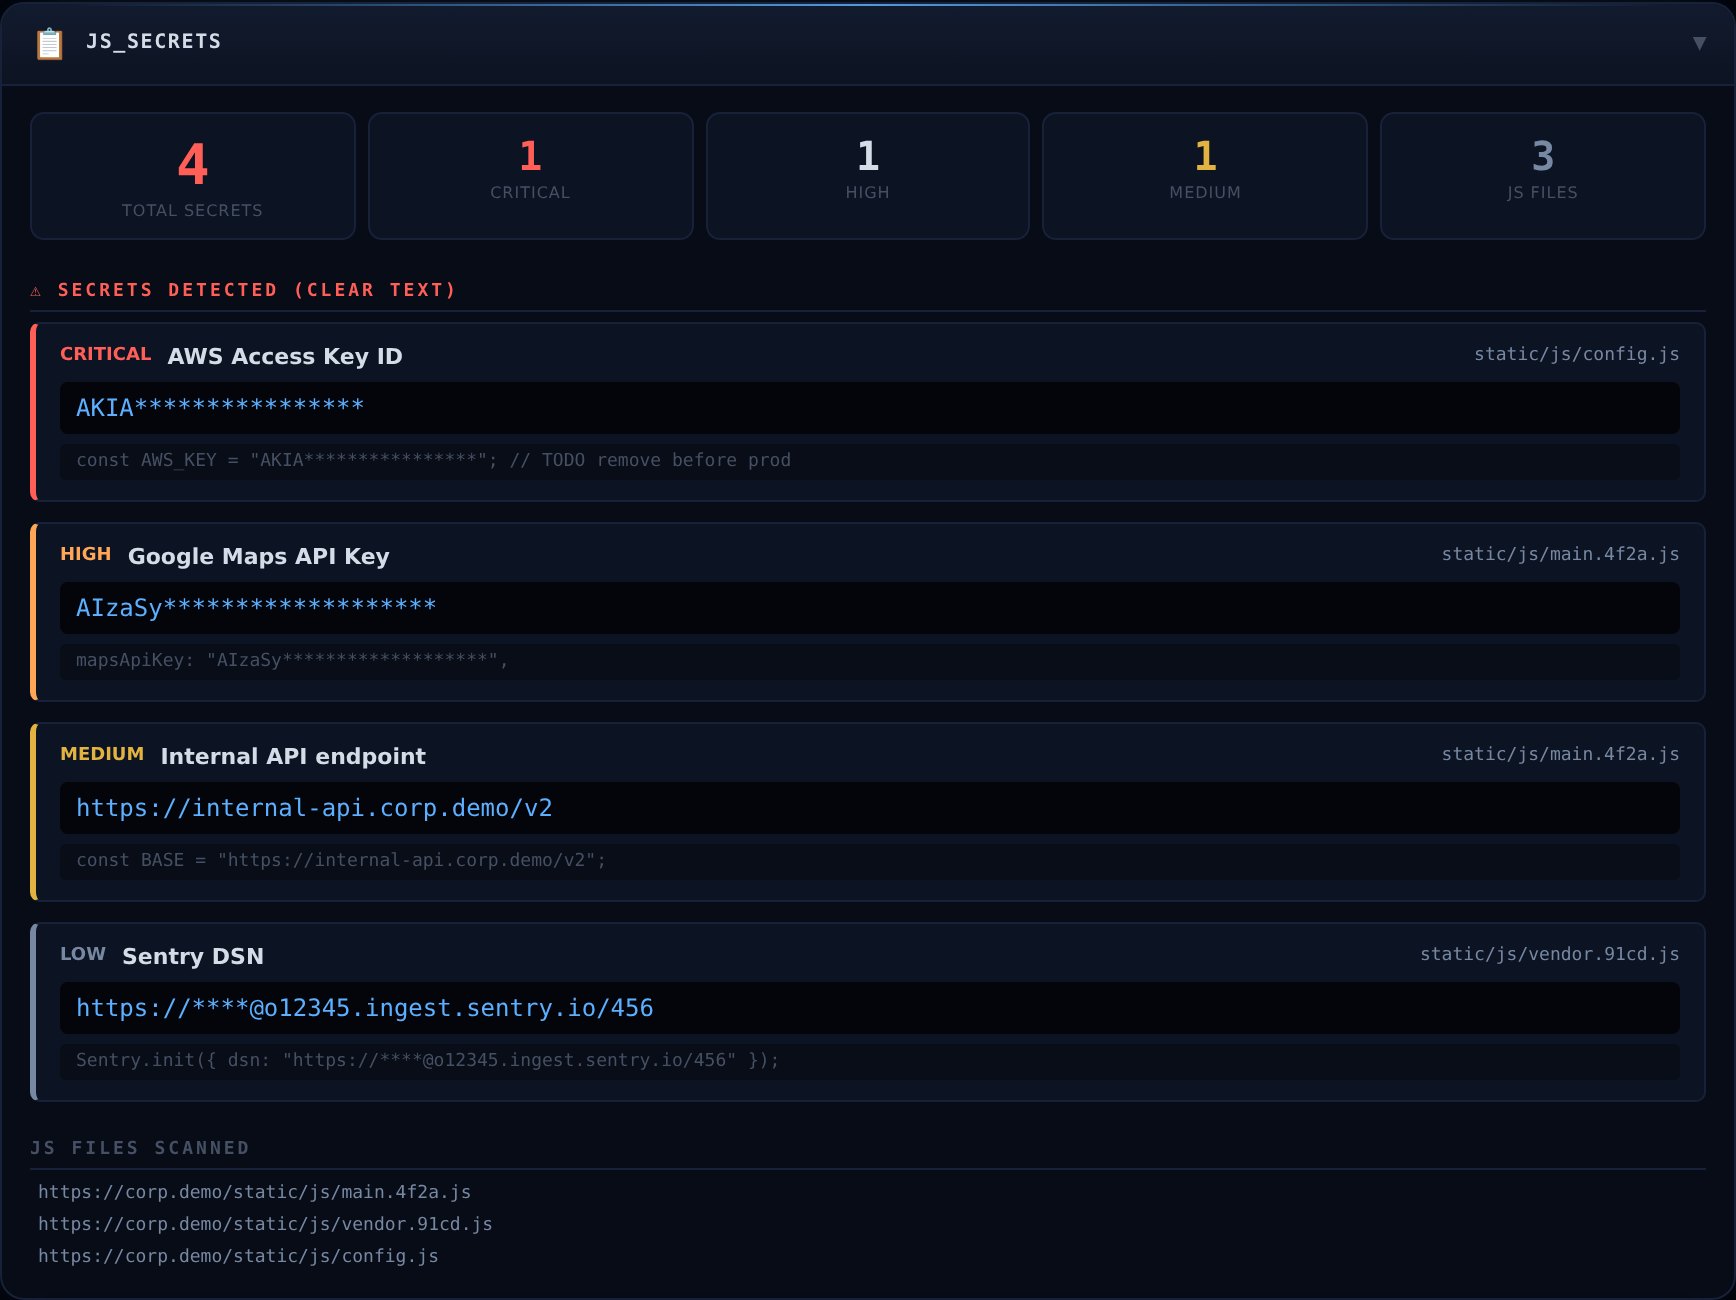1736x1300 pixels.
Task: Click the CRITICAL severity badge
Action: [x=106, y=354]
